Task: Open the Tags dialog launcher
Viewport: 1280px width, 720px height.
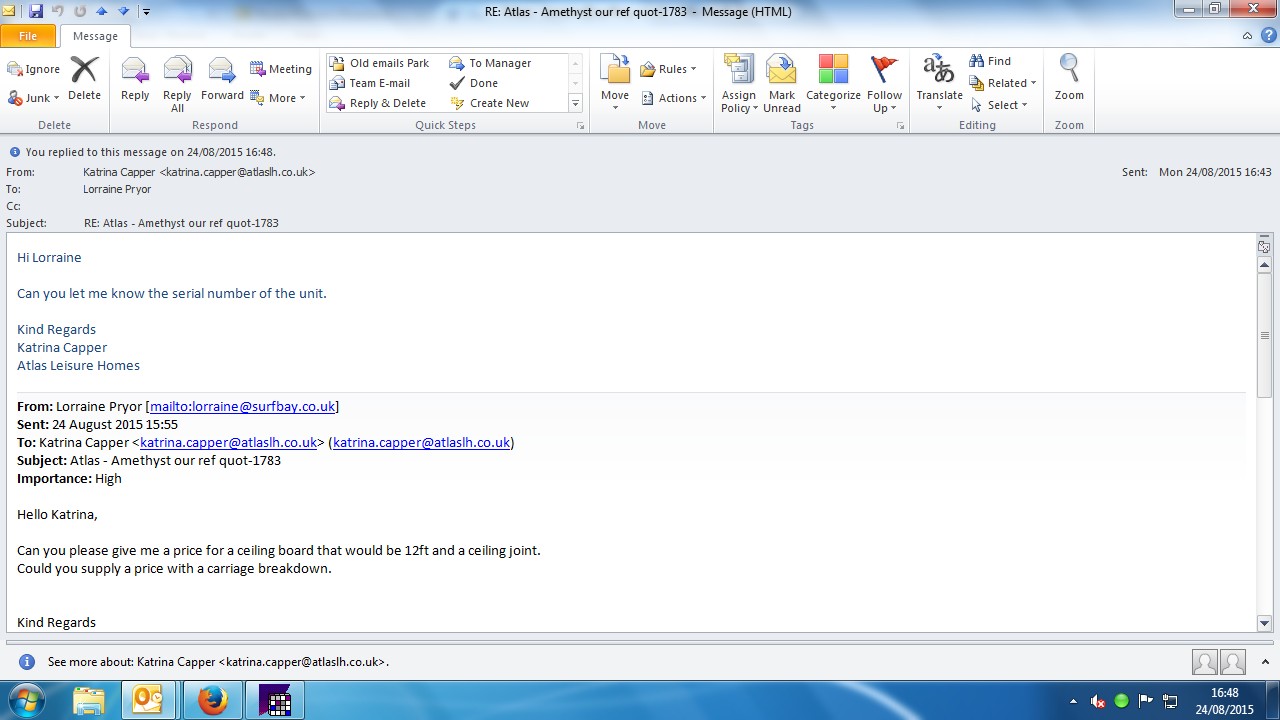Action: tap(901, 126)
